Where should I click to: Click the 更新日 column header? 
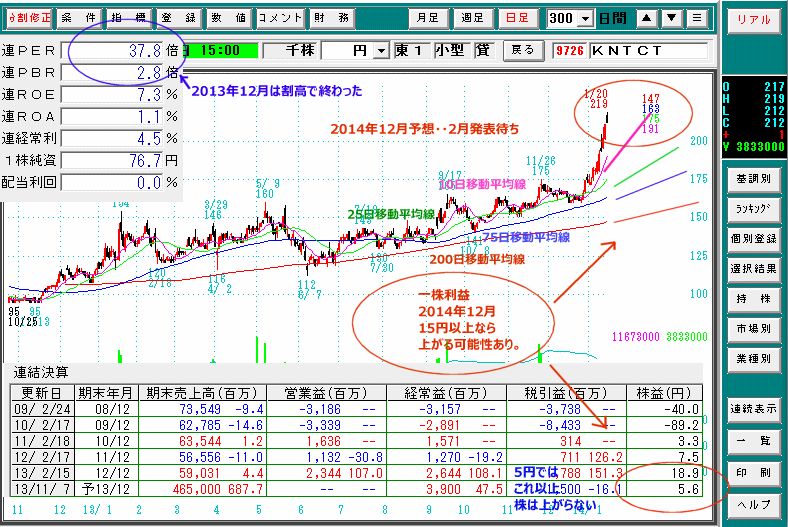(x=42, y=393)
